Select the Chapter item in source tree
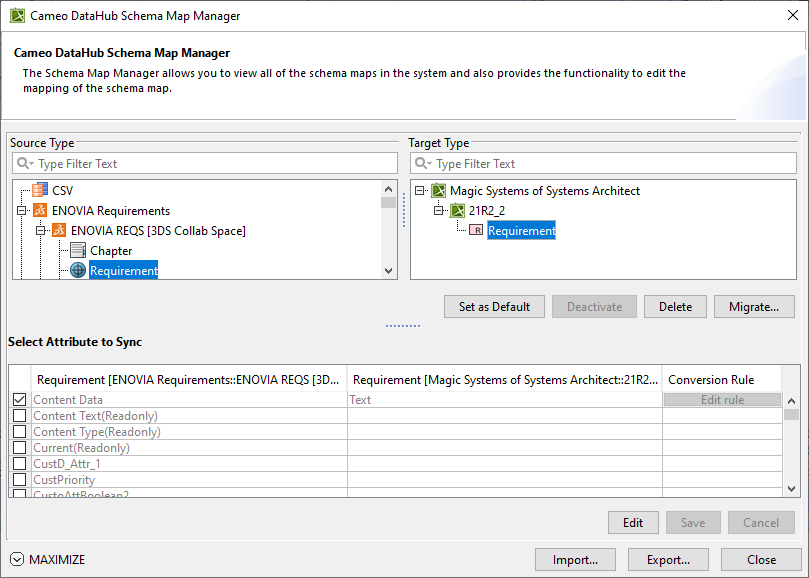Screen dimensions: 809x578 point(111,251)
